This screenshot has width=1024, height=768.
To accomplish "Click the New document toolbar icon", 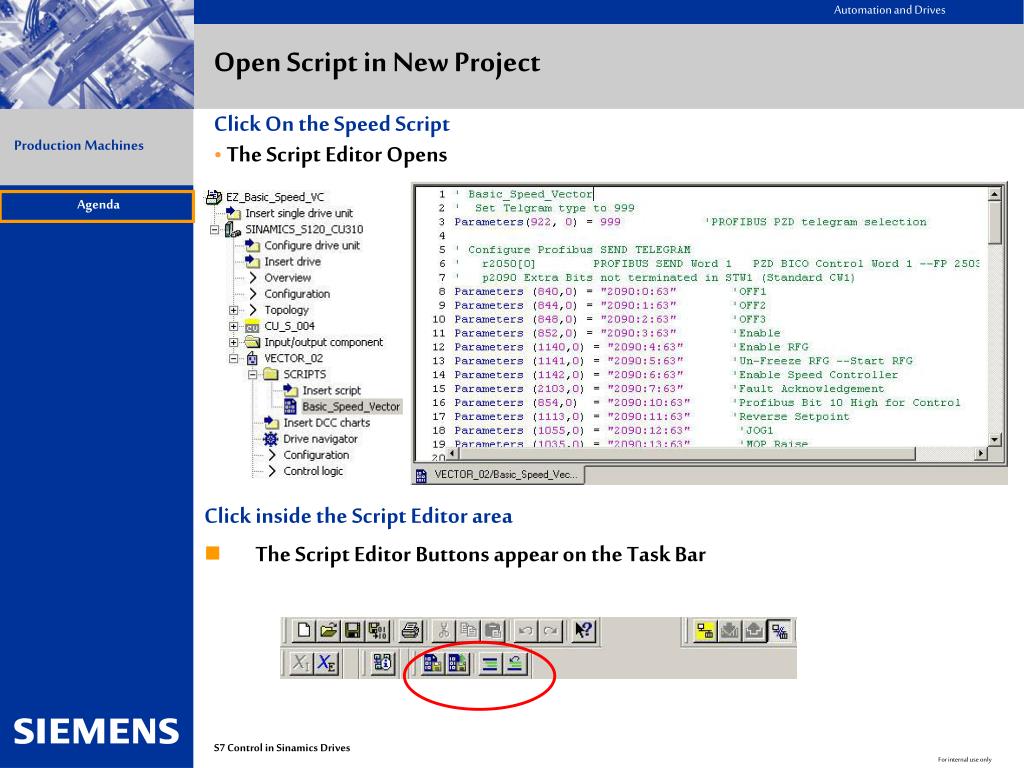I will click(x=304, y=630).
